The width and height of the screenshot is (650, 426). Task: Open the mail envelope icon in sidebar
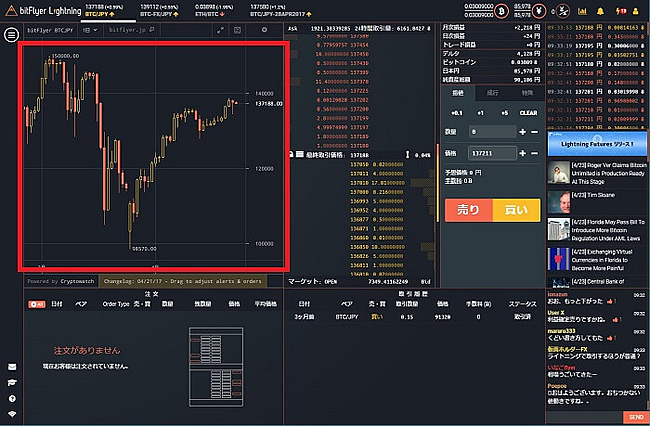[x=12, y=367]
